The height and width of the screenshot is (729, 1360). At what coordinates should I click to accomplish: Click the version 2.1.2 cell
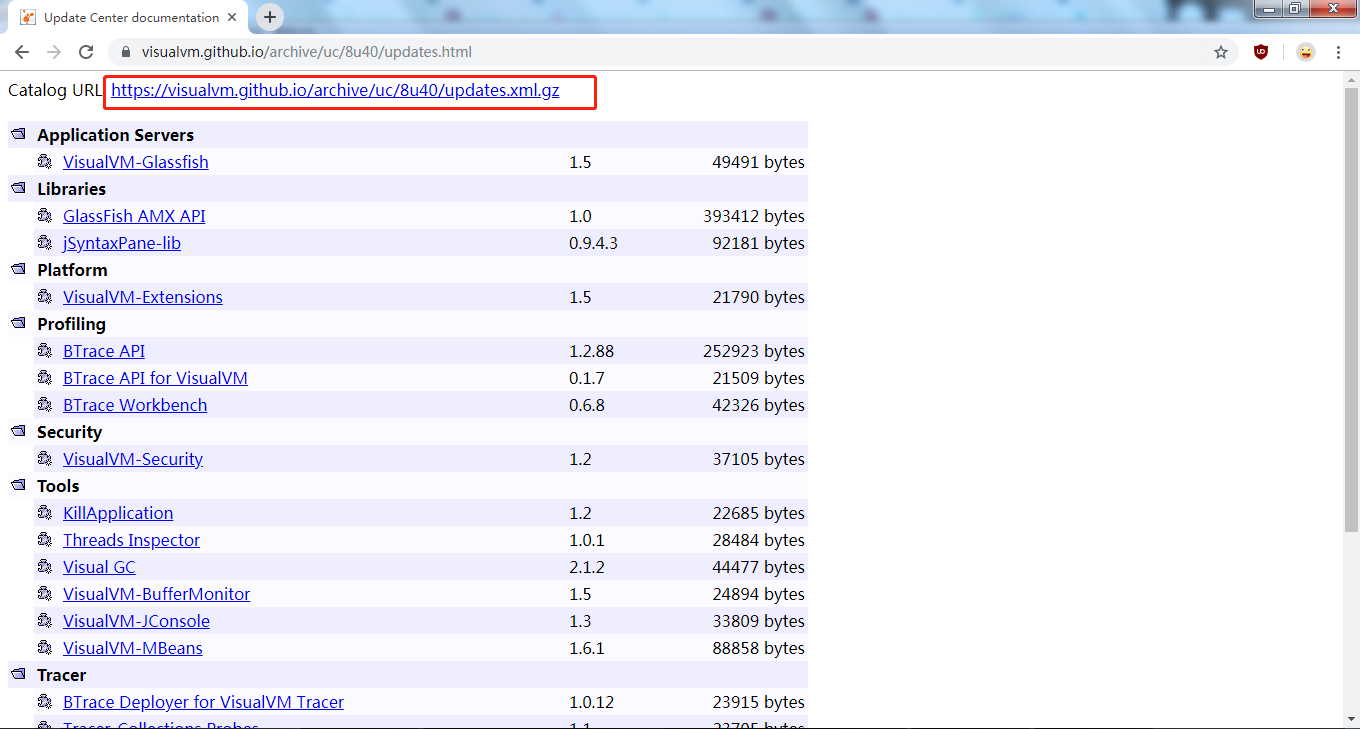587,567
